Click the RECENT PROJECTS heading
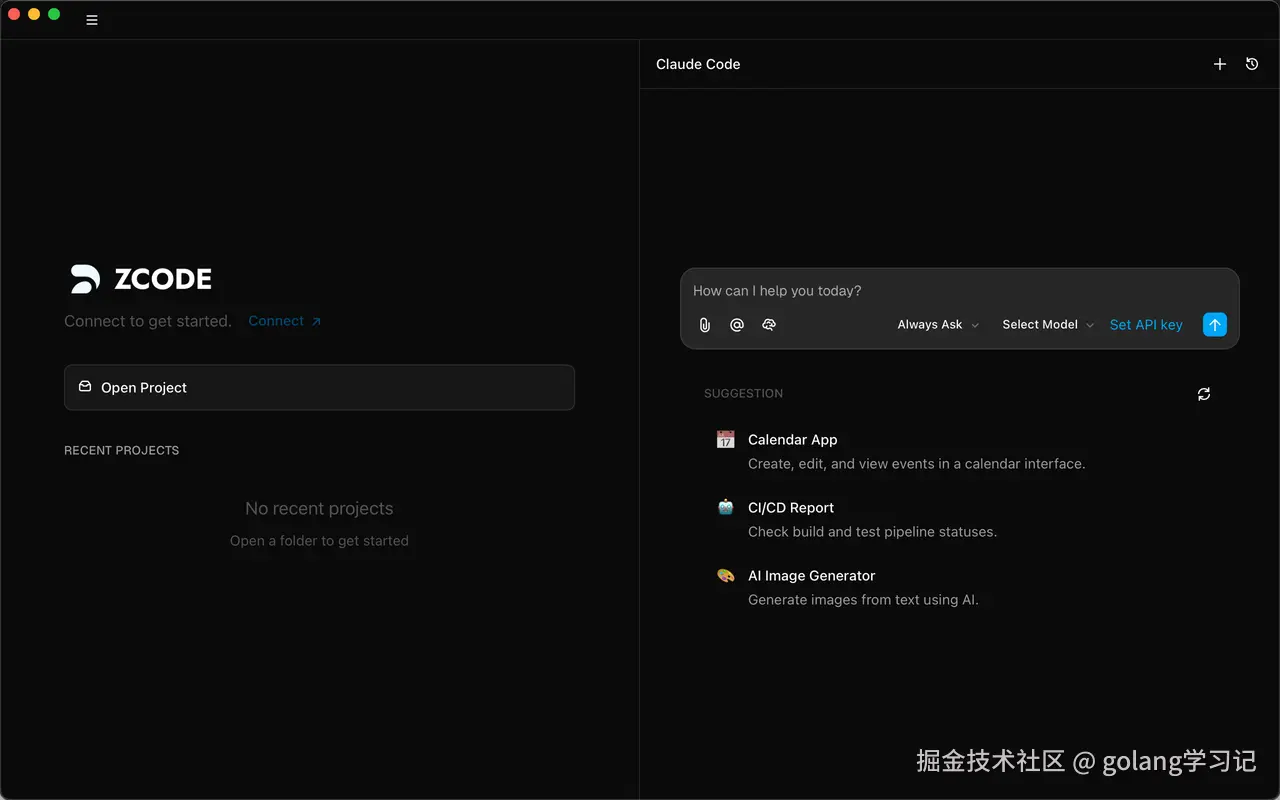Screen dimensions: 1280x800 tap(122, 451)
